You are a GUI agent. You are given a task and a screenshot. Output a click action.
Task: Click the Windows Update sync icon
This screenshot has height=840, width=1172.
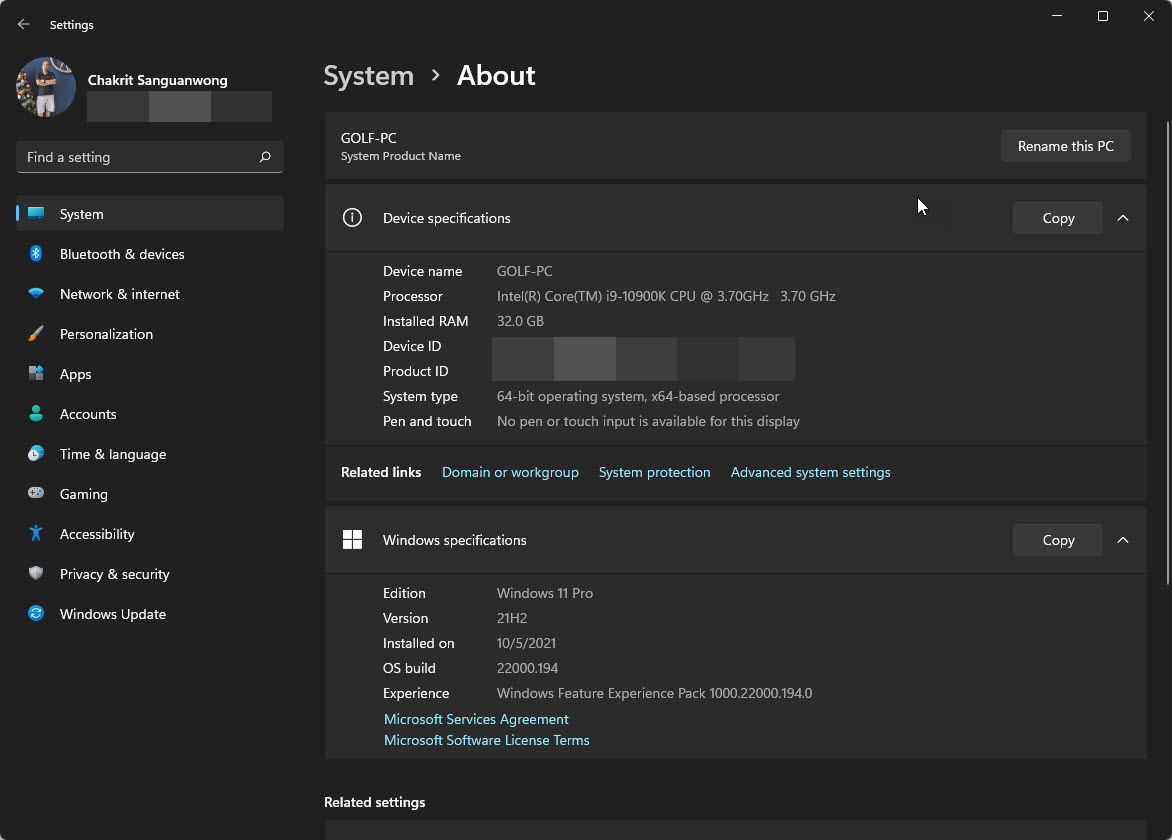coord(36,614)
